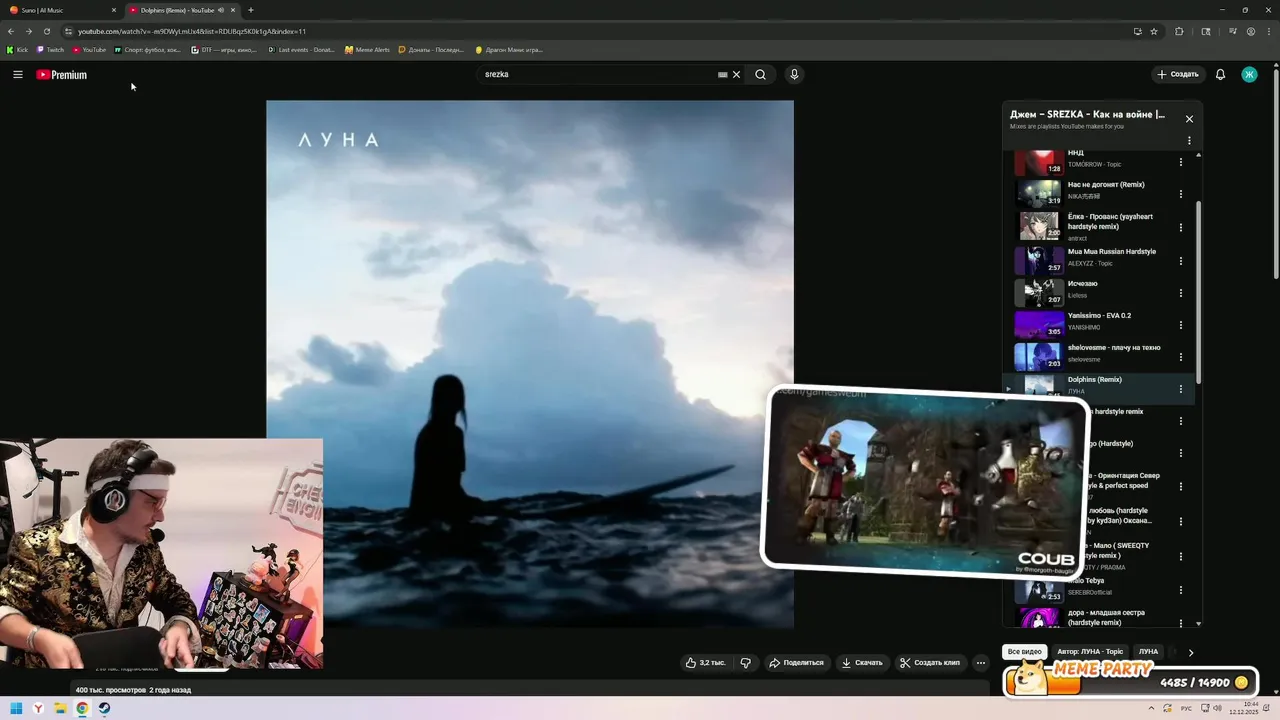Image resolution: width=1280 pixels, height=720 pixels.
Task: Bookmark this page with the star icon
Action: pos(1154,31)
